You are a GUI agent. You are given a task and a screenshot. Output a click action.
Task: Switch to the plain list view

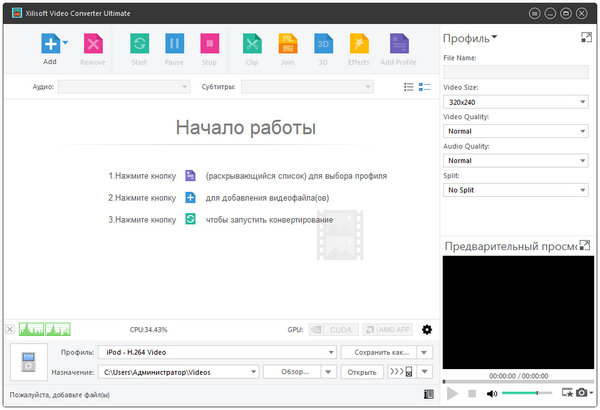(408, 87)
